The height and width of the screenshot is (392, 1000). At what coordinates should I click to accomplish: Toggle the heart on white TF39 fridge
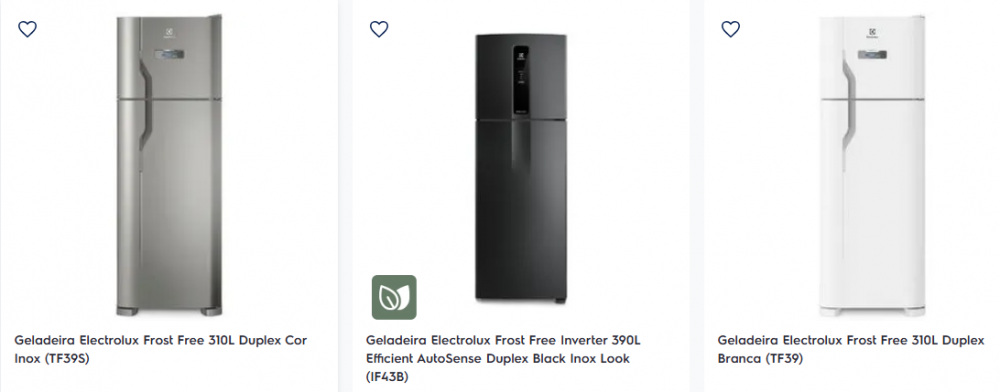coord(730,29)
